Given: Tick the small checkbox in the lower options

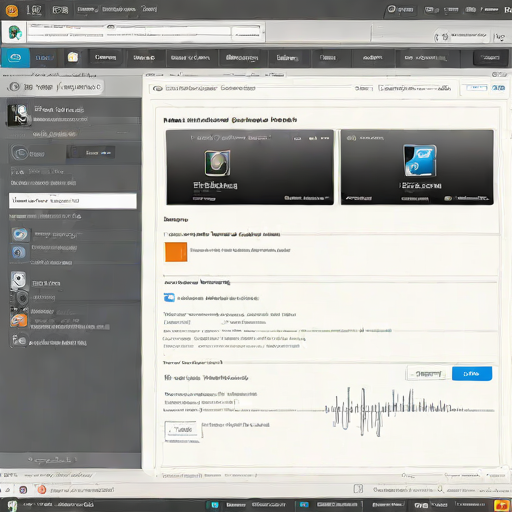Looking at the screenshot, I should click(x=236, y=402).
